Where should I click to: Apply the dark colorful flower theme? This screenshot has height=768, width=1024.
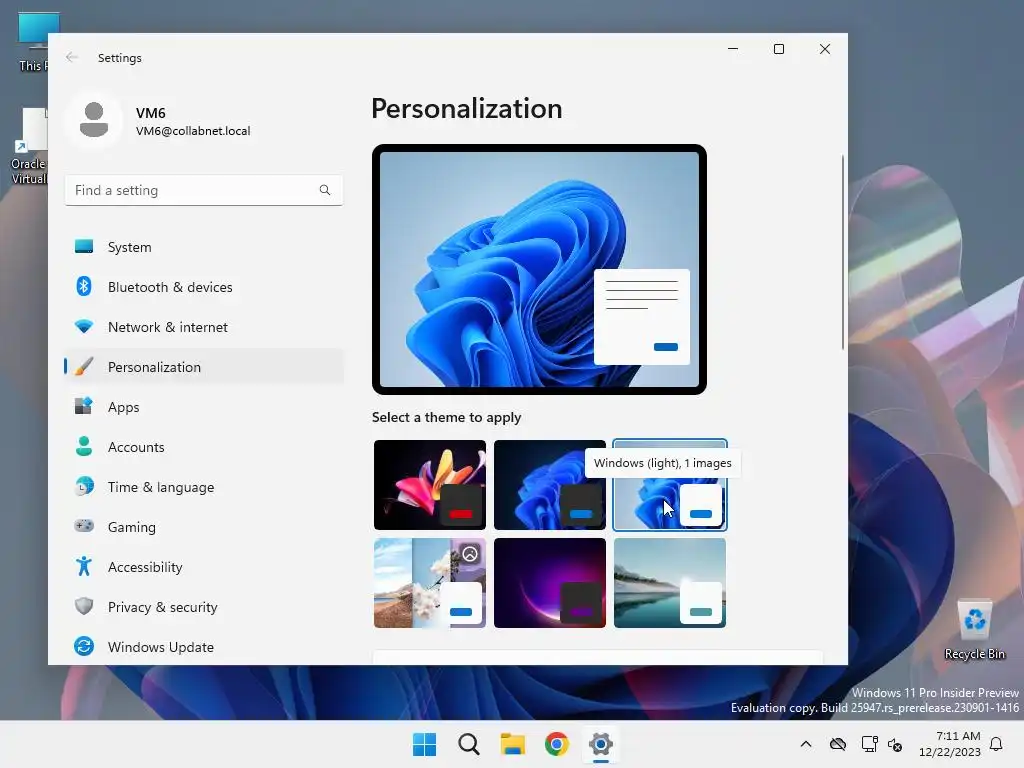tap(430, 485)
